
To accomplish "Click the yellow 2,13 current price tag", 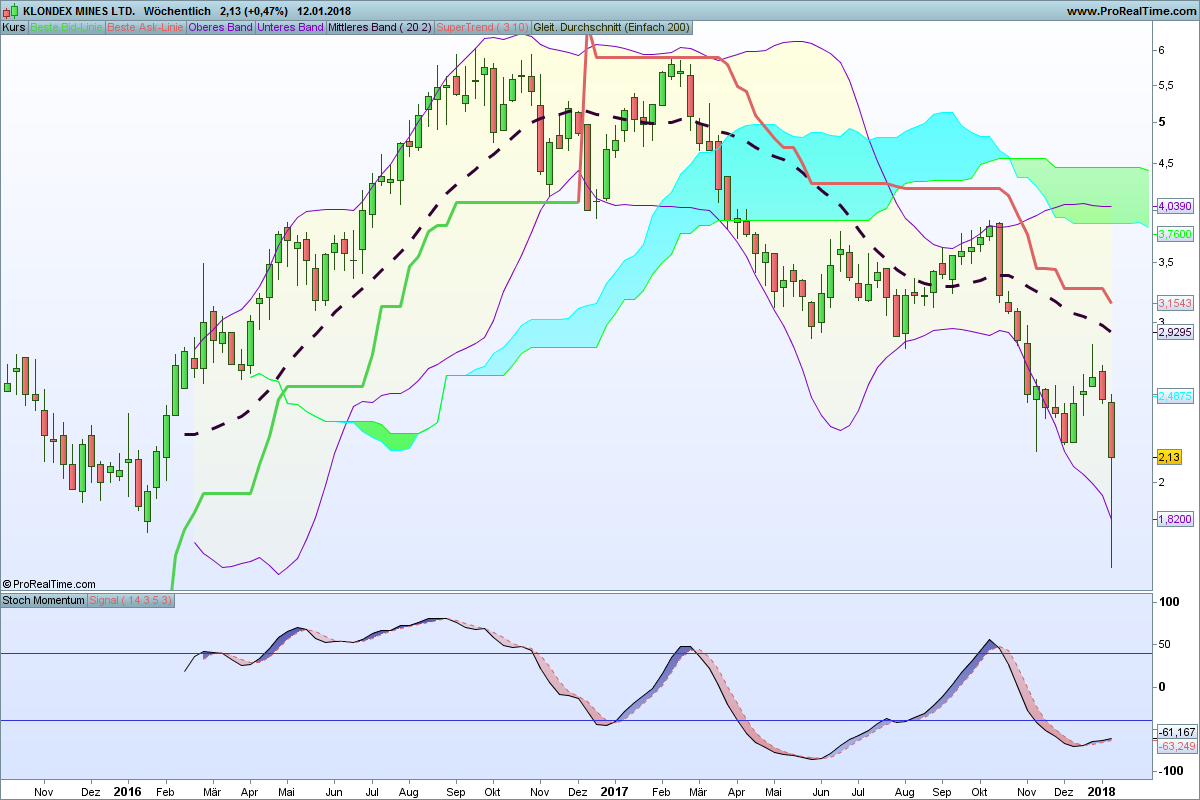I will click(1169, 457).
